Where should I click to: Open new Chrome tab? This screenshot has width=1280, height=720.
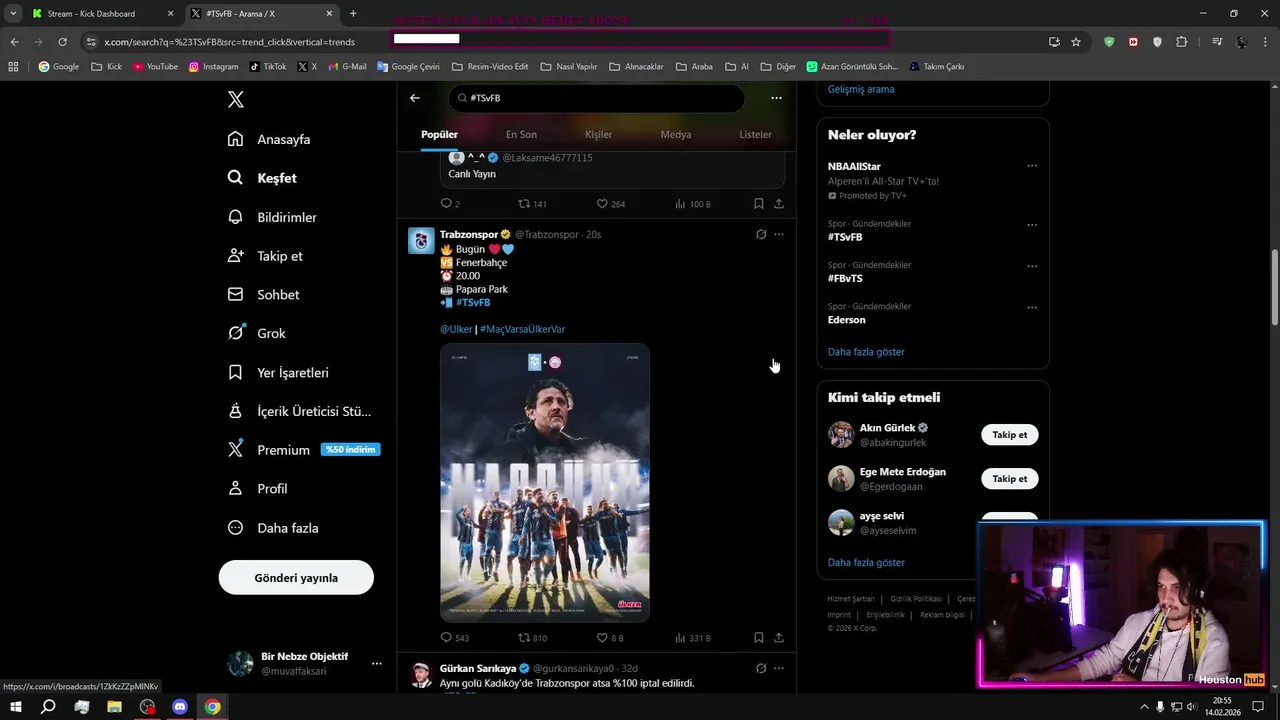(353, 13)
